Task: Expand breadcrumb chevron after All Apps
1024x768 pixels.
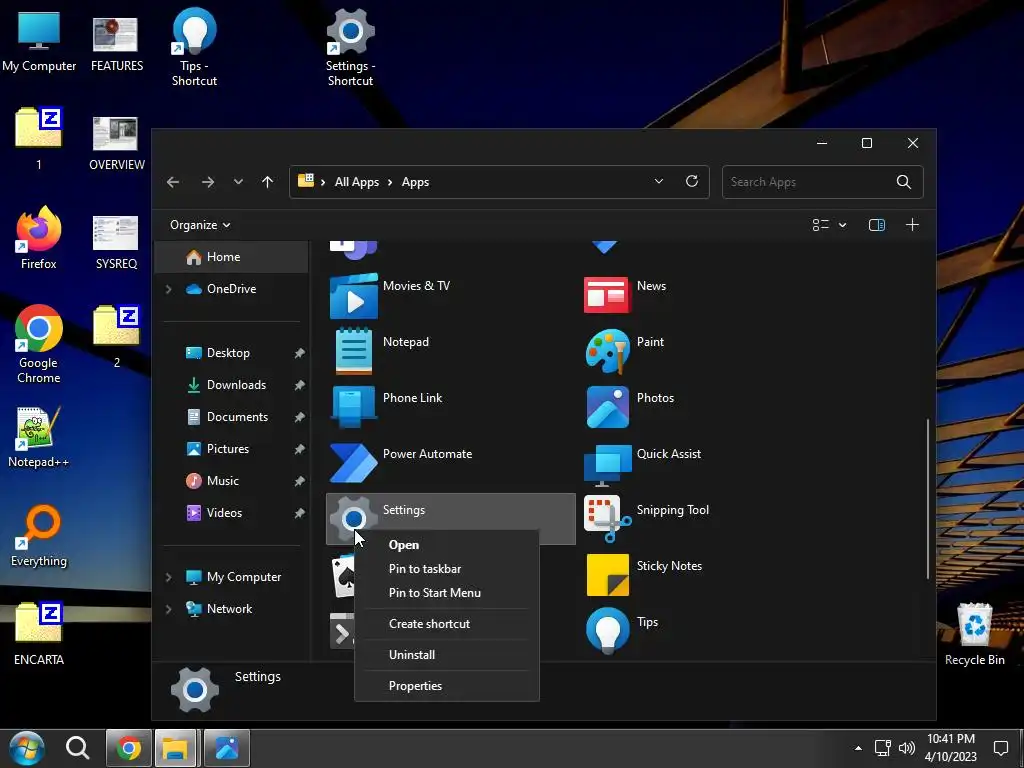Action: point(390,182)
